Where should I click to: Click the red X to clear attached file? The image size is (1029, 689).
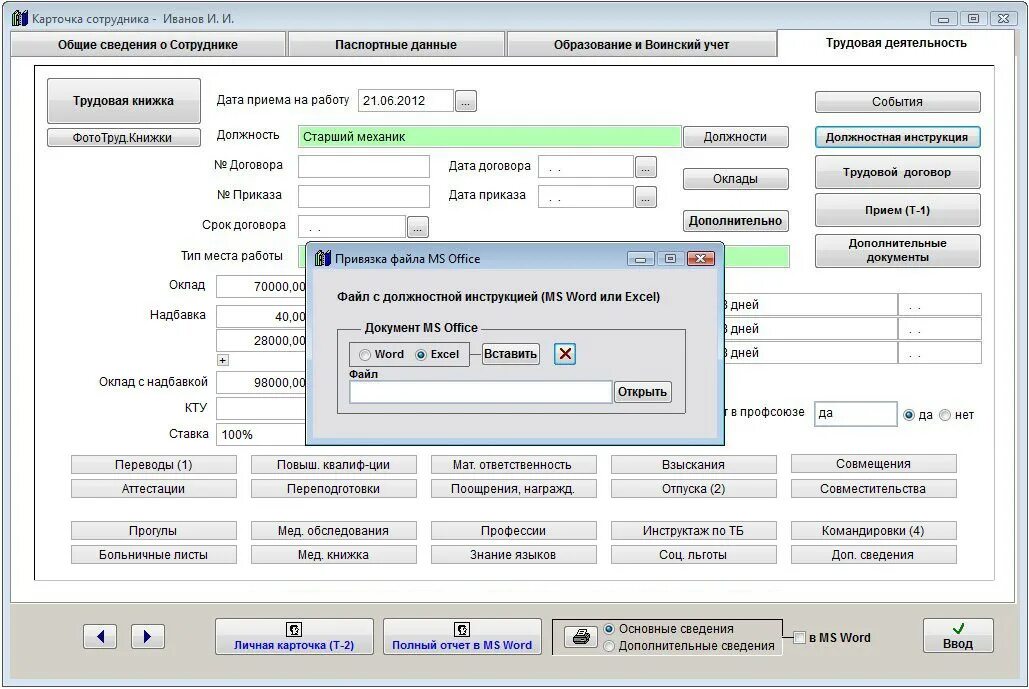tap(565, 354)
